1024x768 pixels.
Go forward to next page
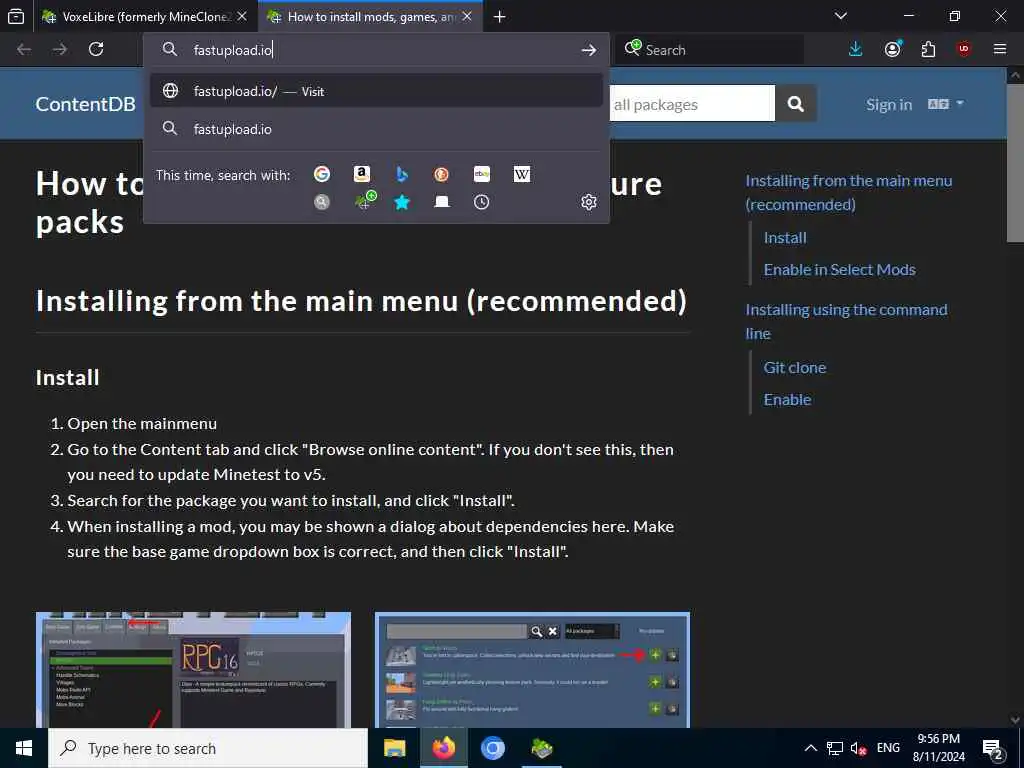click(60, 49)
